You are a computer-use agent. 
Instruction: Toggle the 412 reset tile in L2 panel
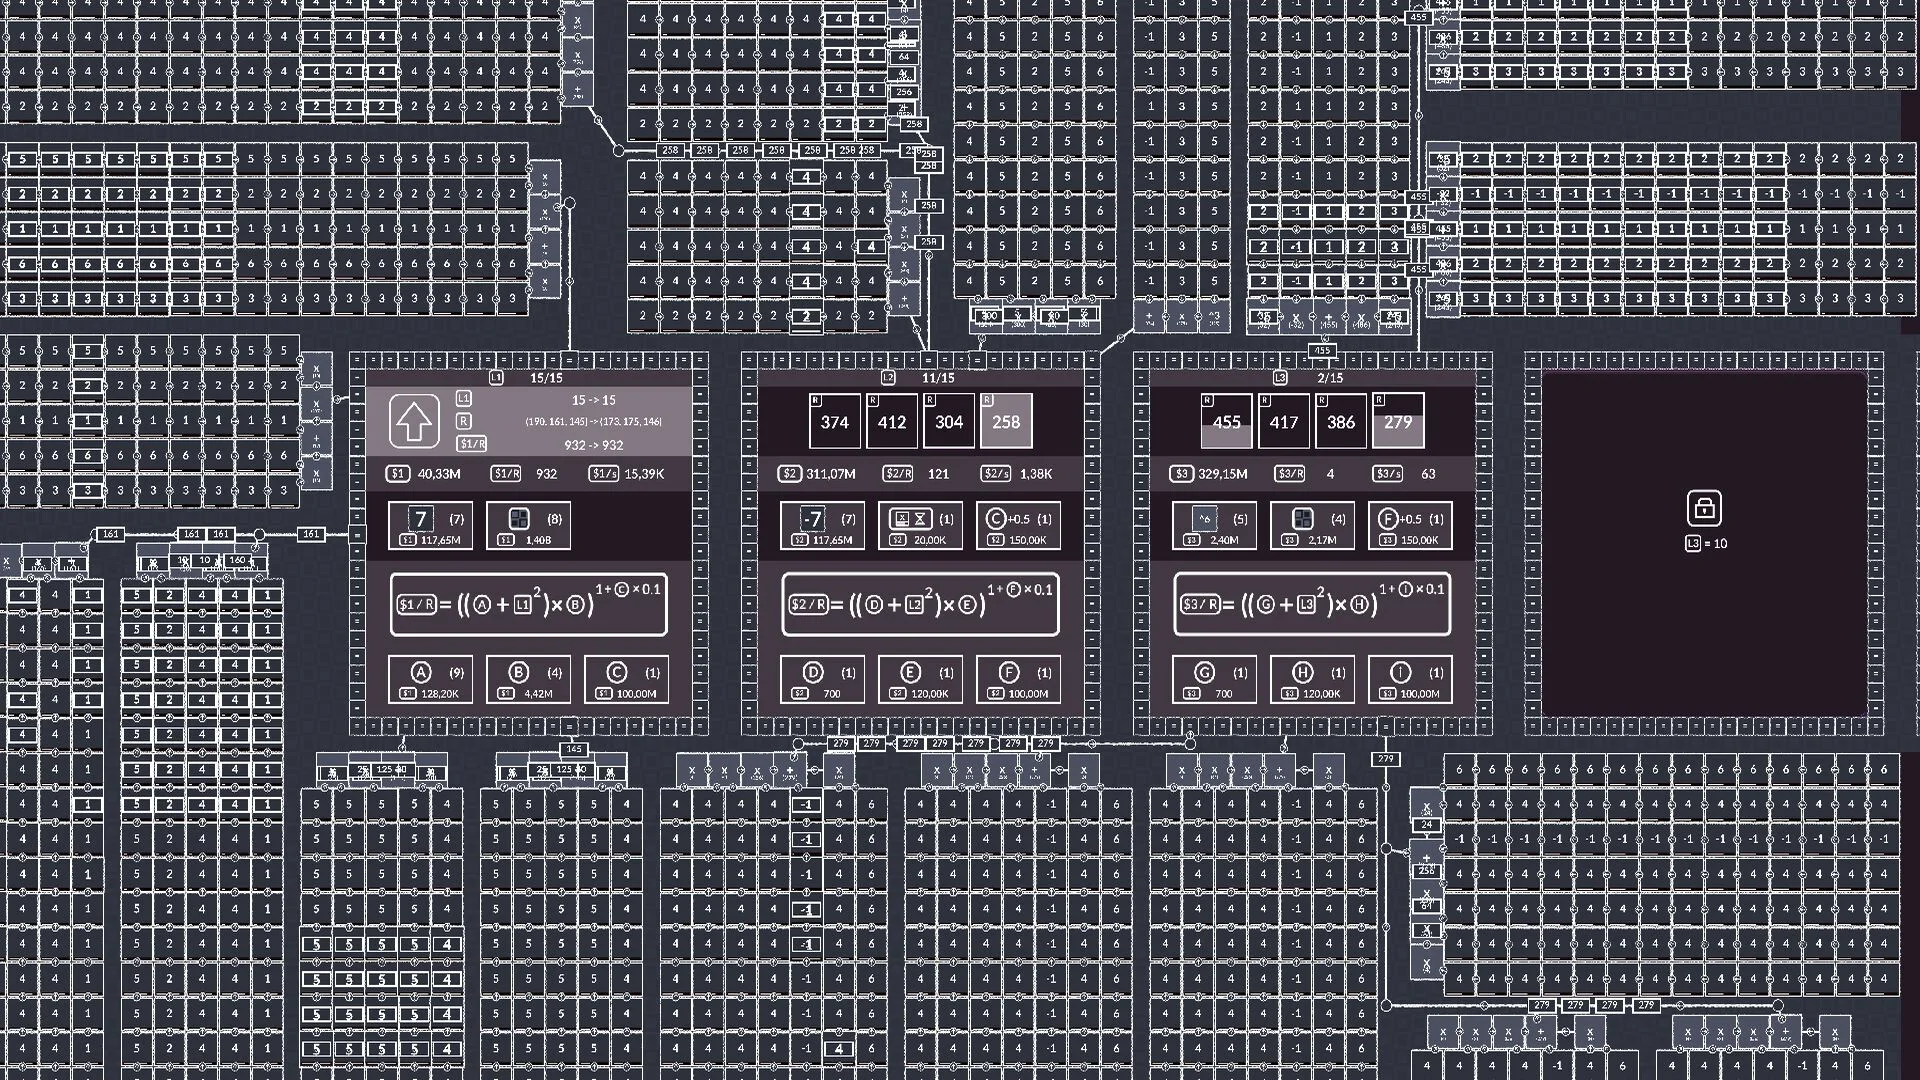point(892,421)
